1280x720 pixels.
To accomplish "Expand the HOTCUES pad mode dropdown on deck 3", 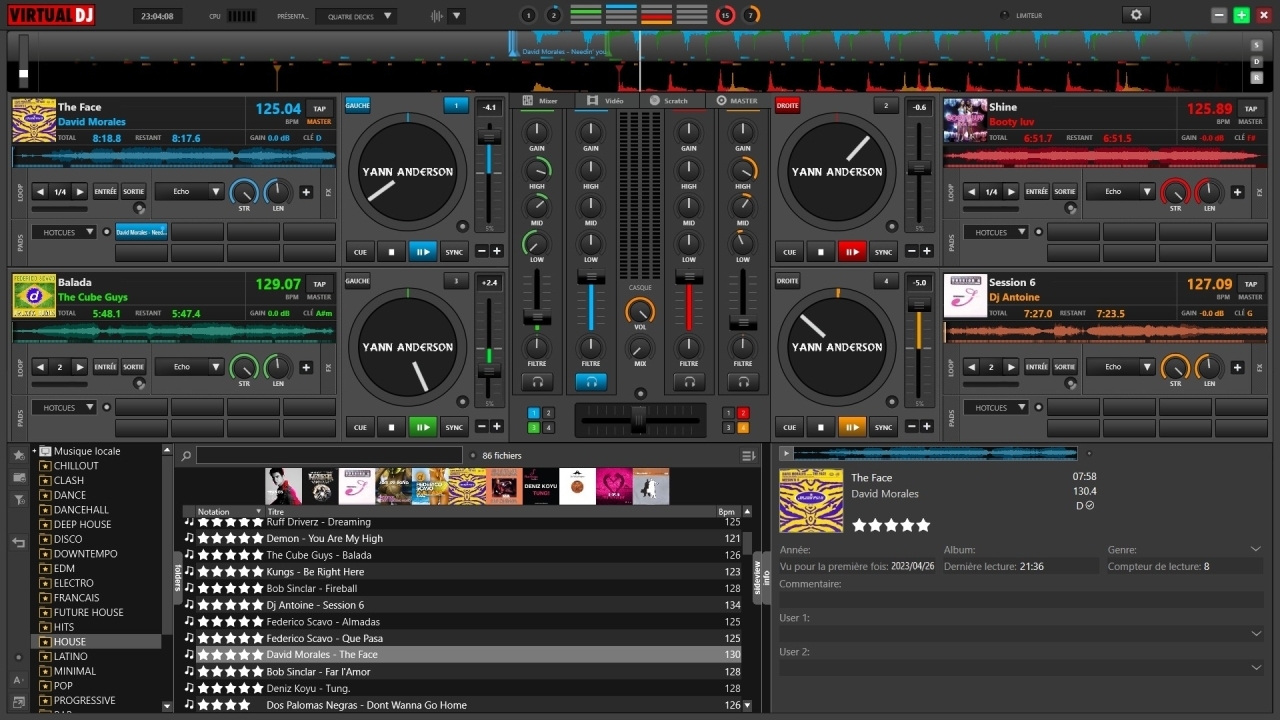I will tap(64, 408).
